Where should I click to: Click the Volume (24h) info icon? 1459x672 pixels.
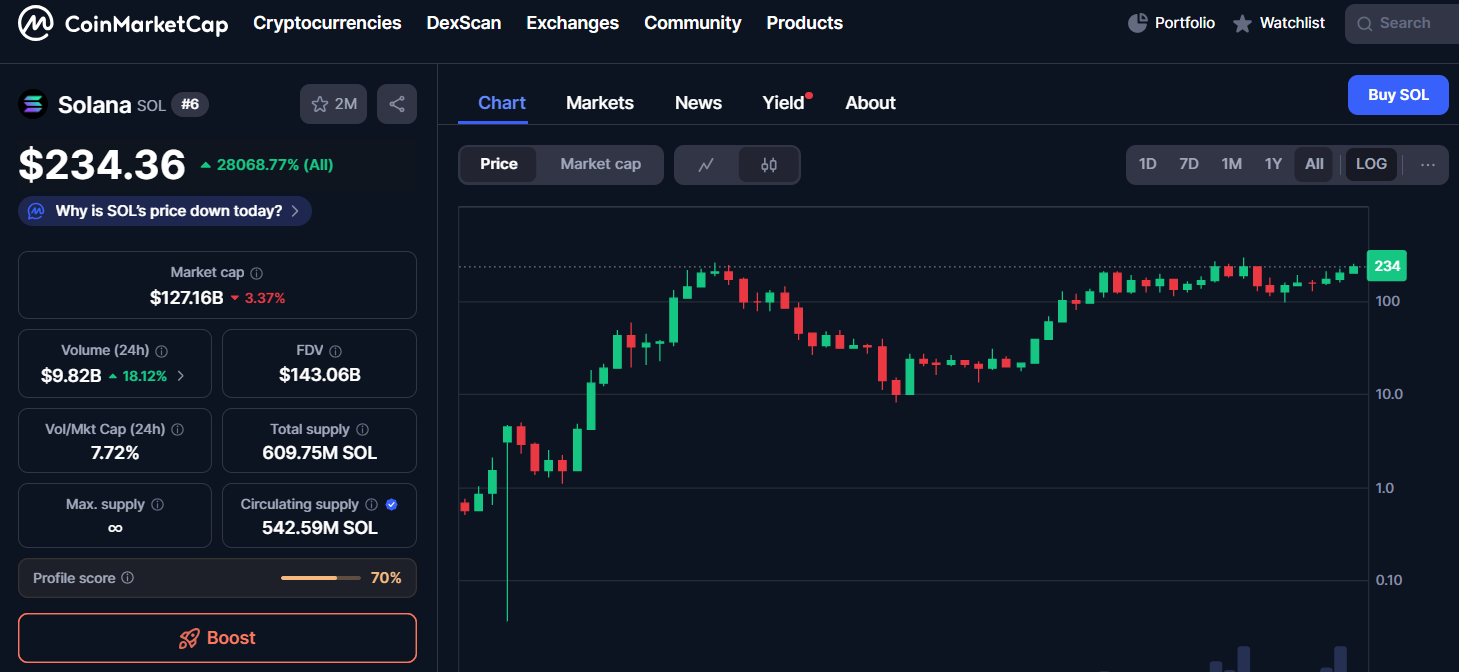click(x=161, y=352)
